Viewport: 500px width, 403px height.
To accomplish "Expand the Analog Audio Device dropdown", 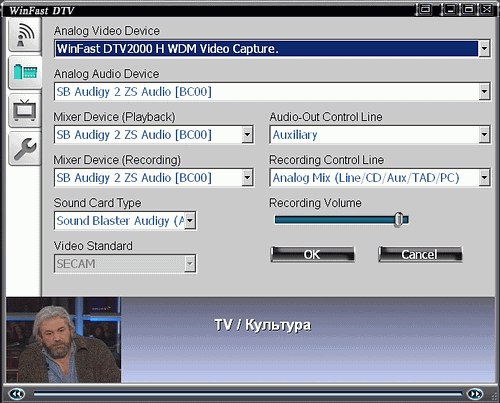I will click(x=484, y=92).
